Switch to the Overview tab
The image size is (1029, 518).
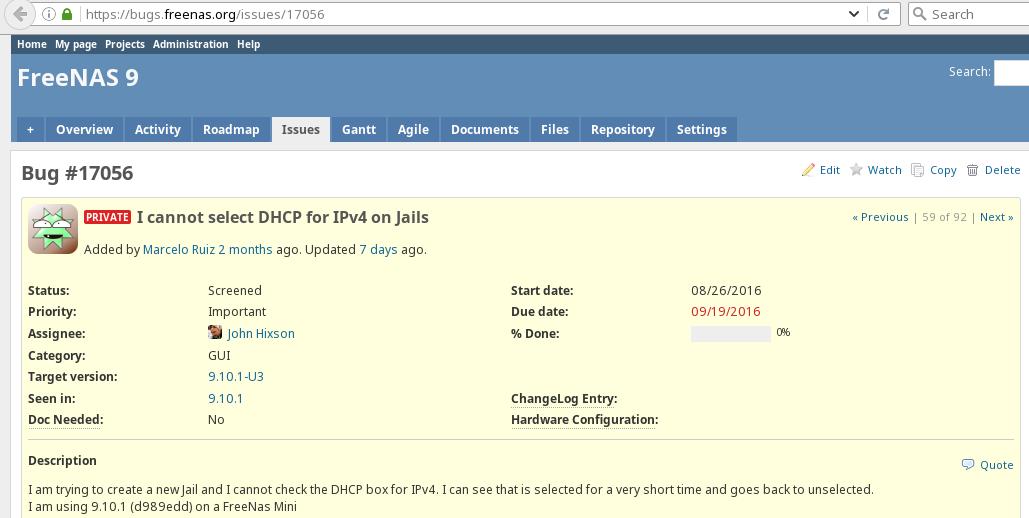click(x=85, y=129)
